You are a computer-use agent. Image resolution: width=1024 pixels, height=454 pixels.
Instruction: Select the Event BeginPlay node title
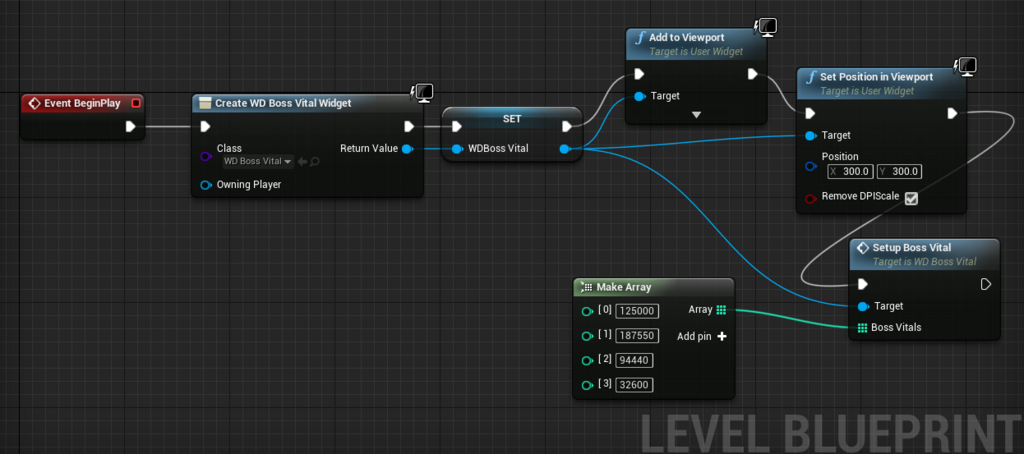coord(82,103)
